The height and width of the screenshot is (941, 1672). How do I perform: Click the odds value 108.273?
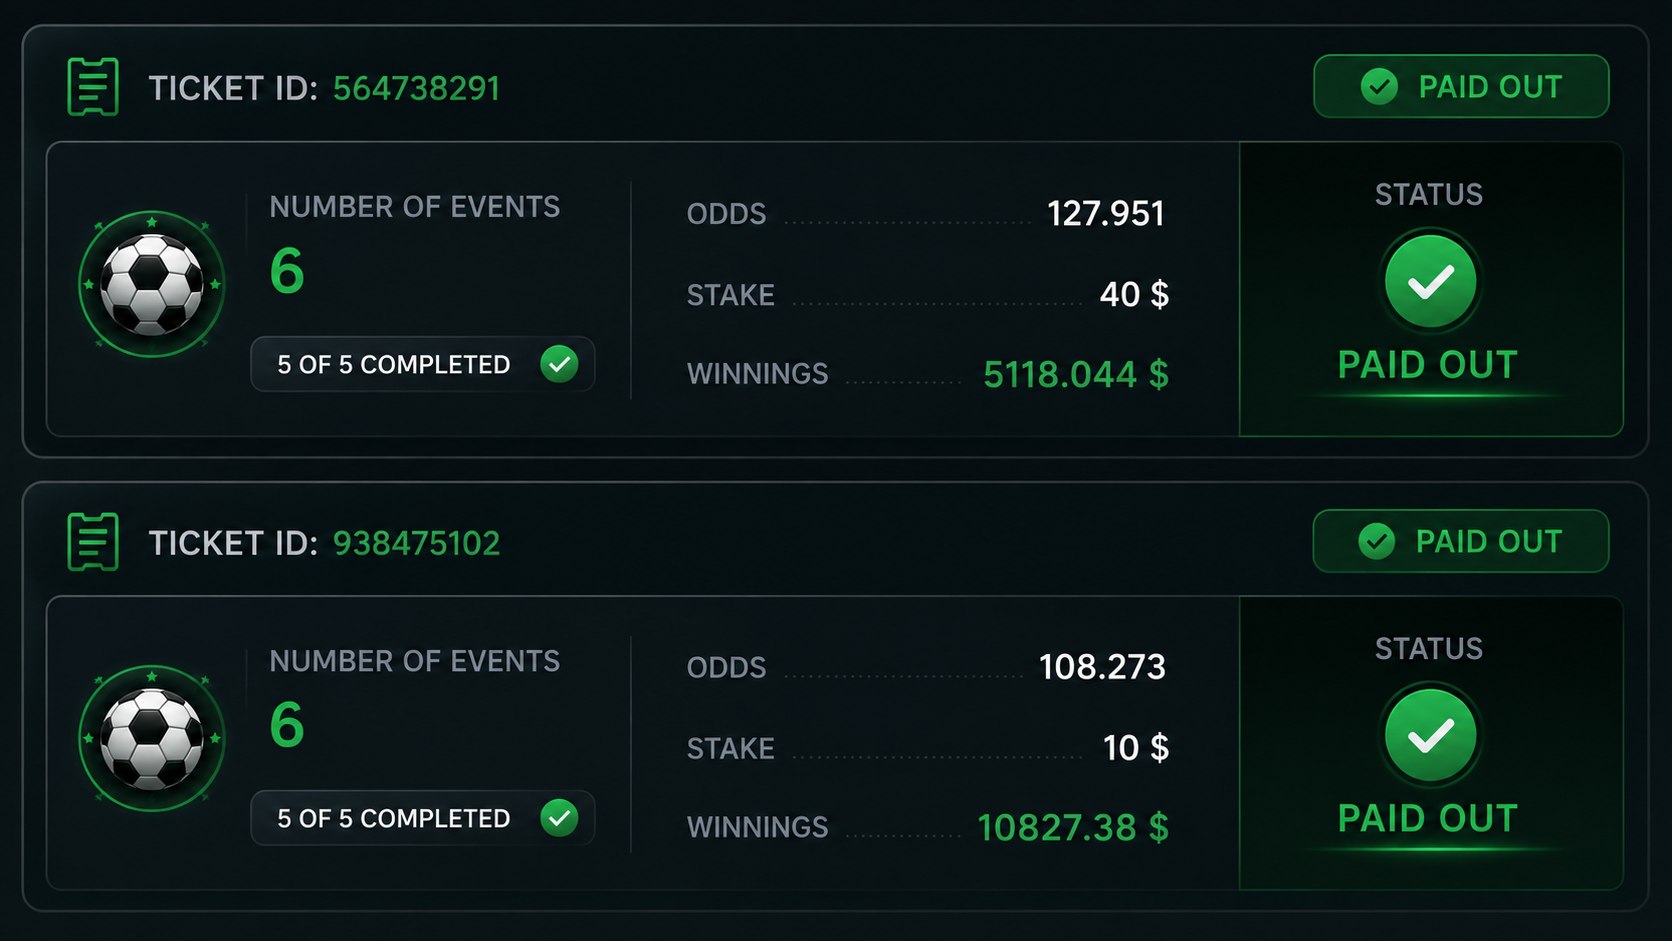coord(1102,667)
